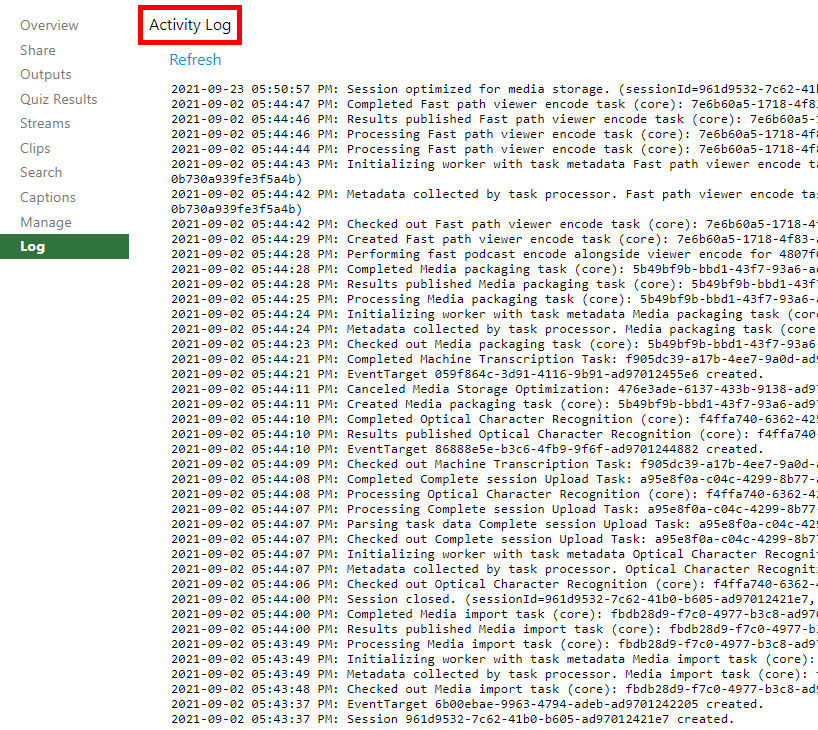This screenshot has height=730, width=818.
Task: Click 'Checked out Machine Transcription Task' entry
Action: click(494, 464)
